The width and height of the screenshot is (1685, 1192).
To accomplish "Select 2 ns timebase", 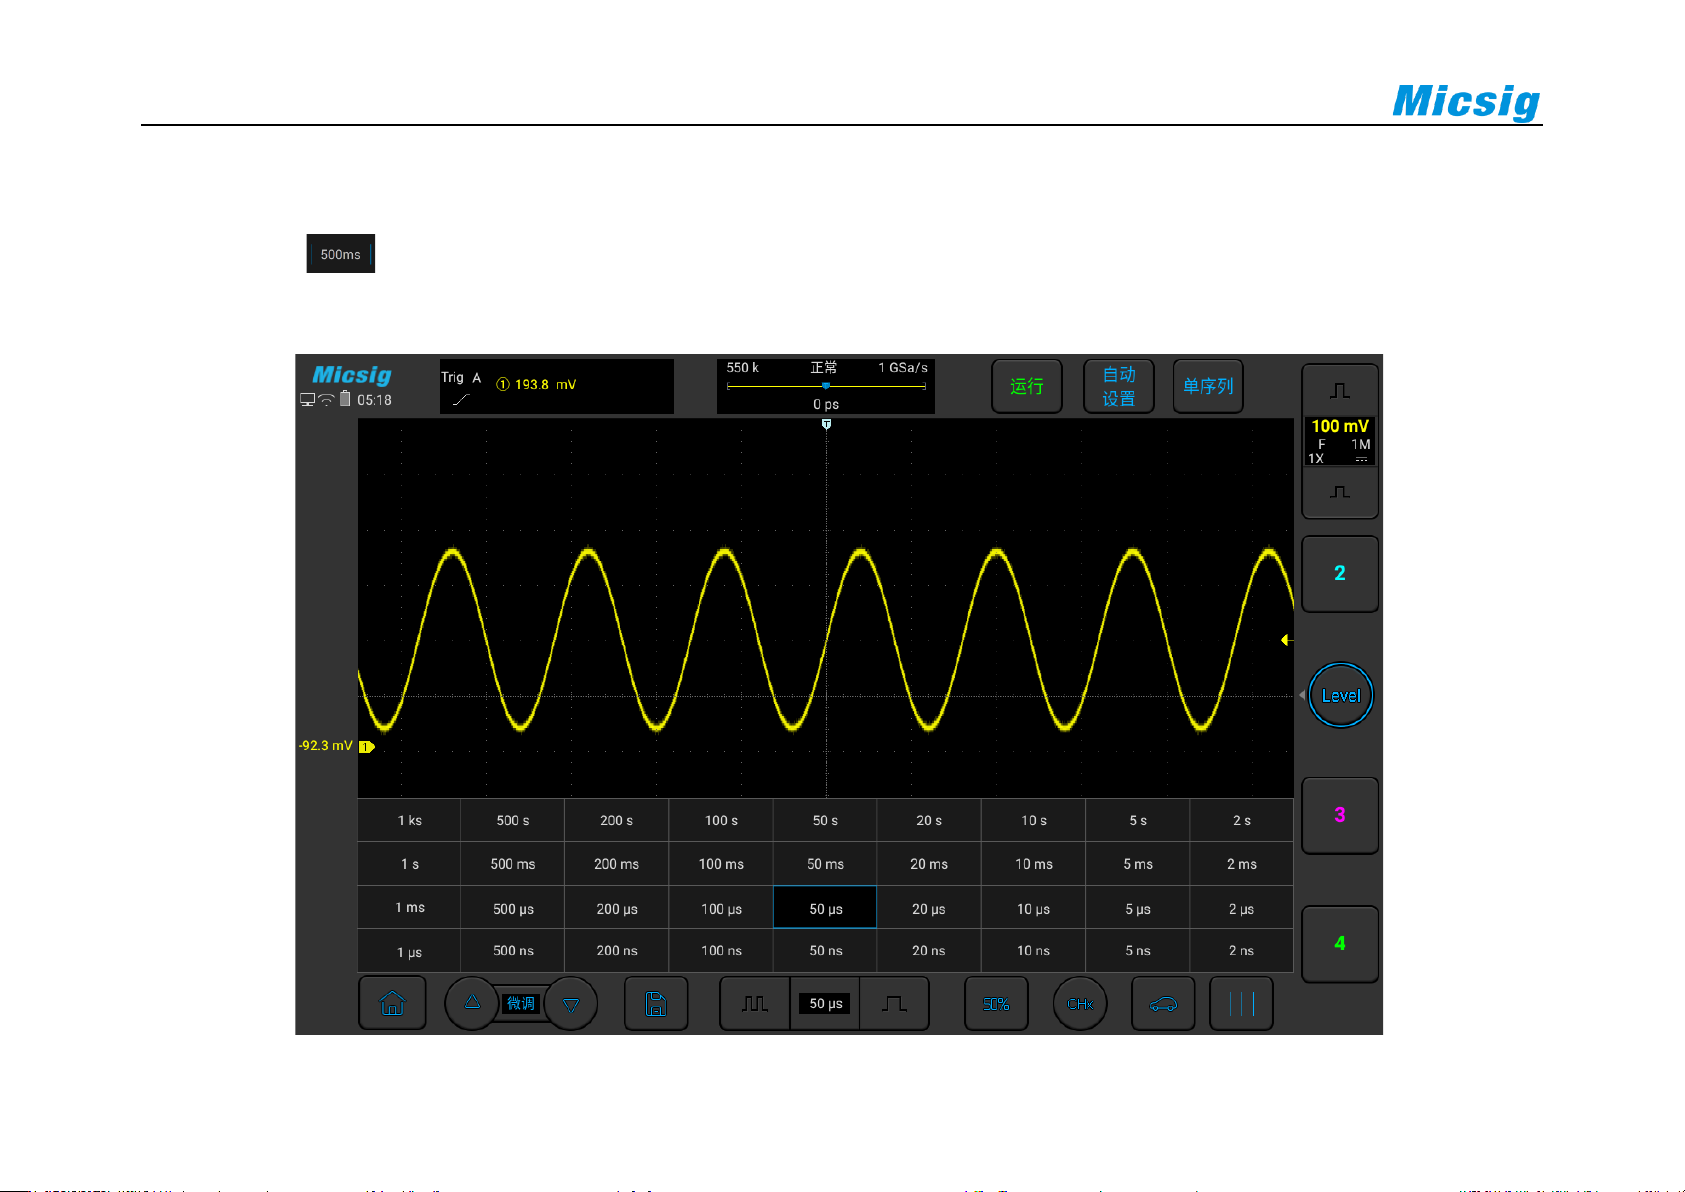I will point(1241,950).
